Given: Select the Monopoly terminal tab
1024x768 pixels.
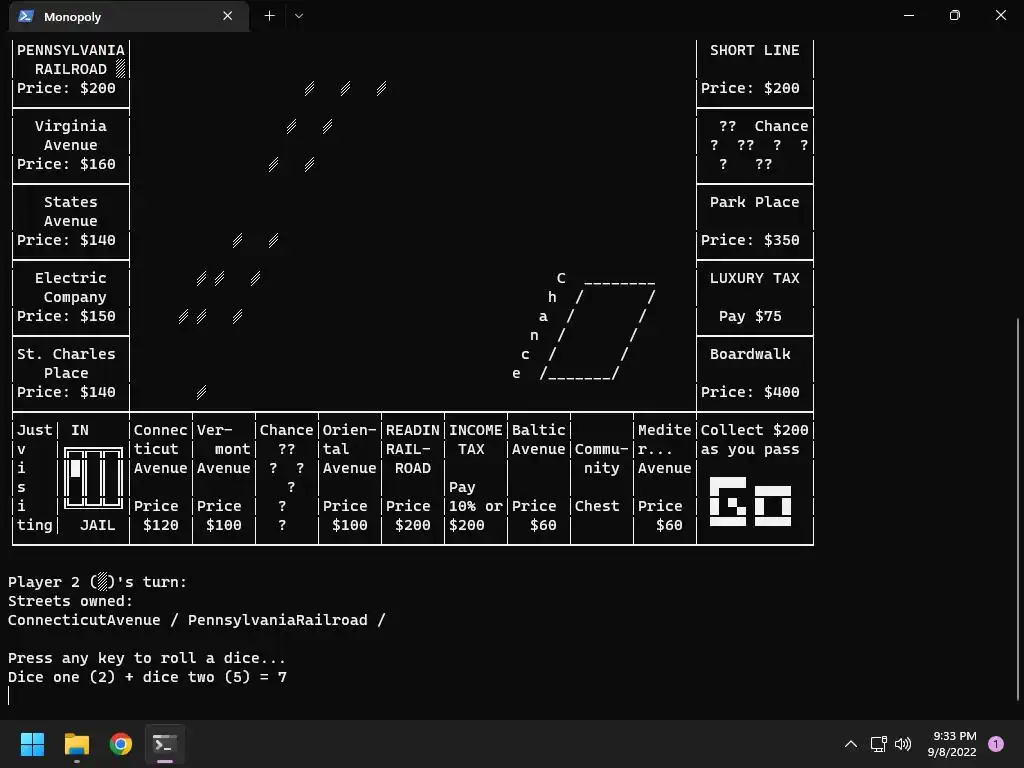Looking at the screenshot, I should point(129,16).
